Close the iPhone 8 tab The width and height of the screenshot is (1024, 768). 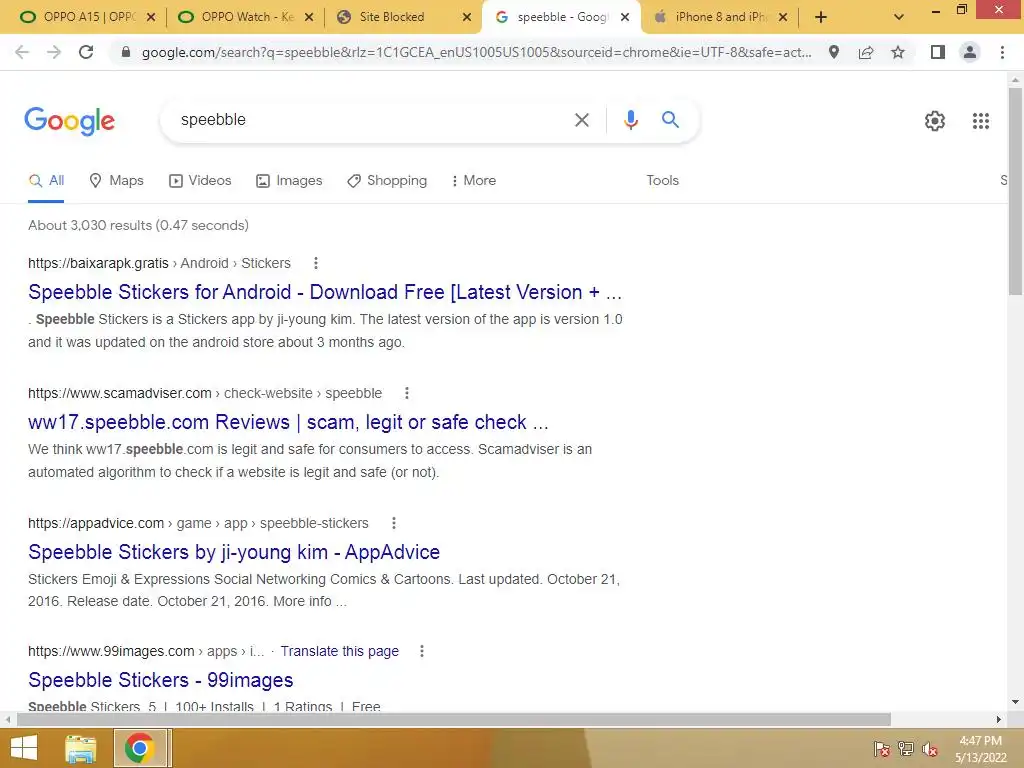click(x=784, y=18)
